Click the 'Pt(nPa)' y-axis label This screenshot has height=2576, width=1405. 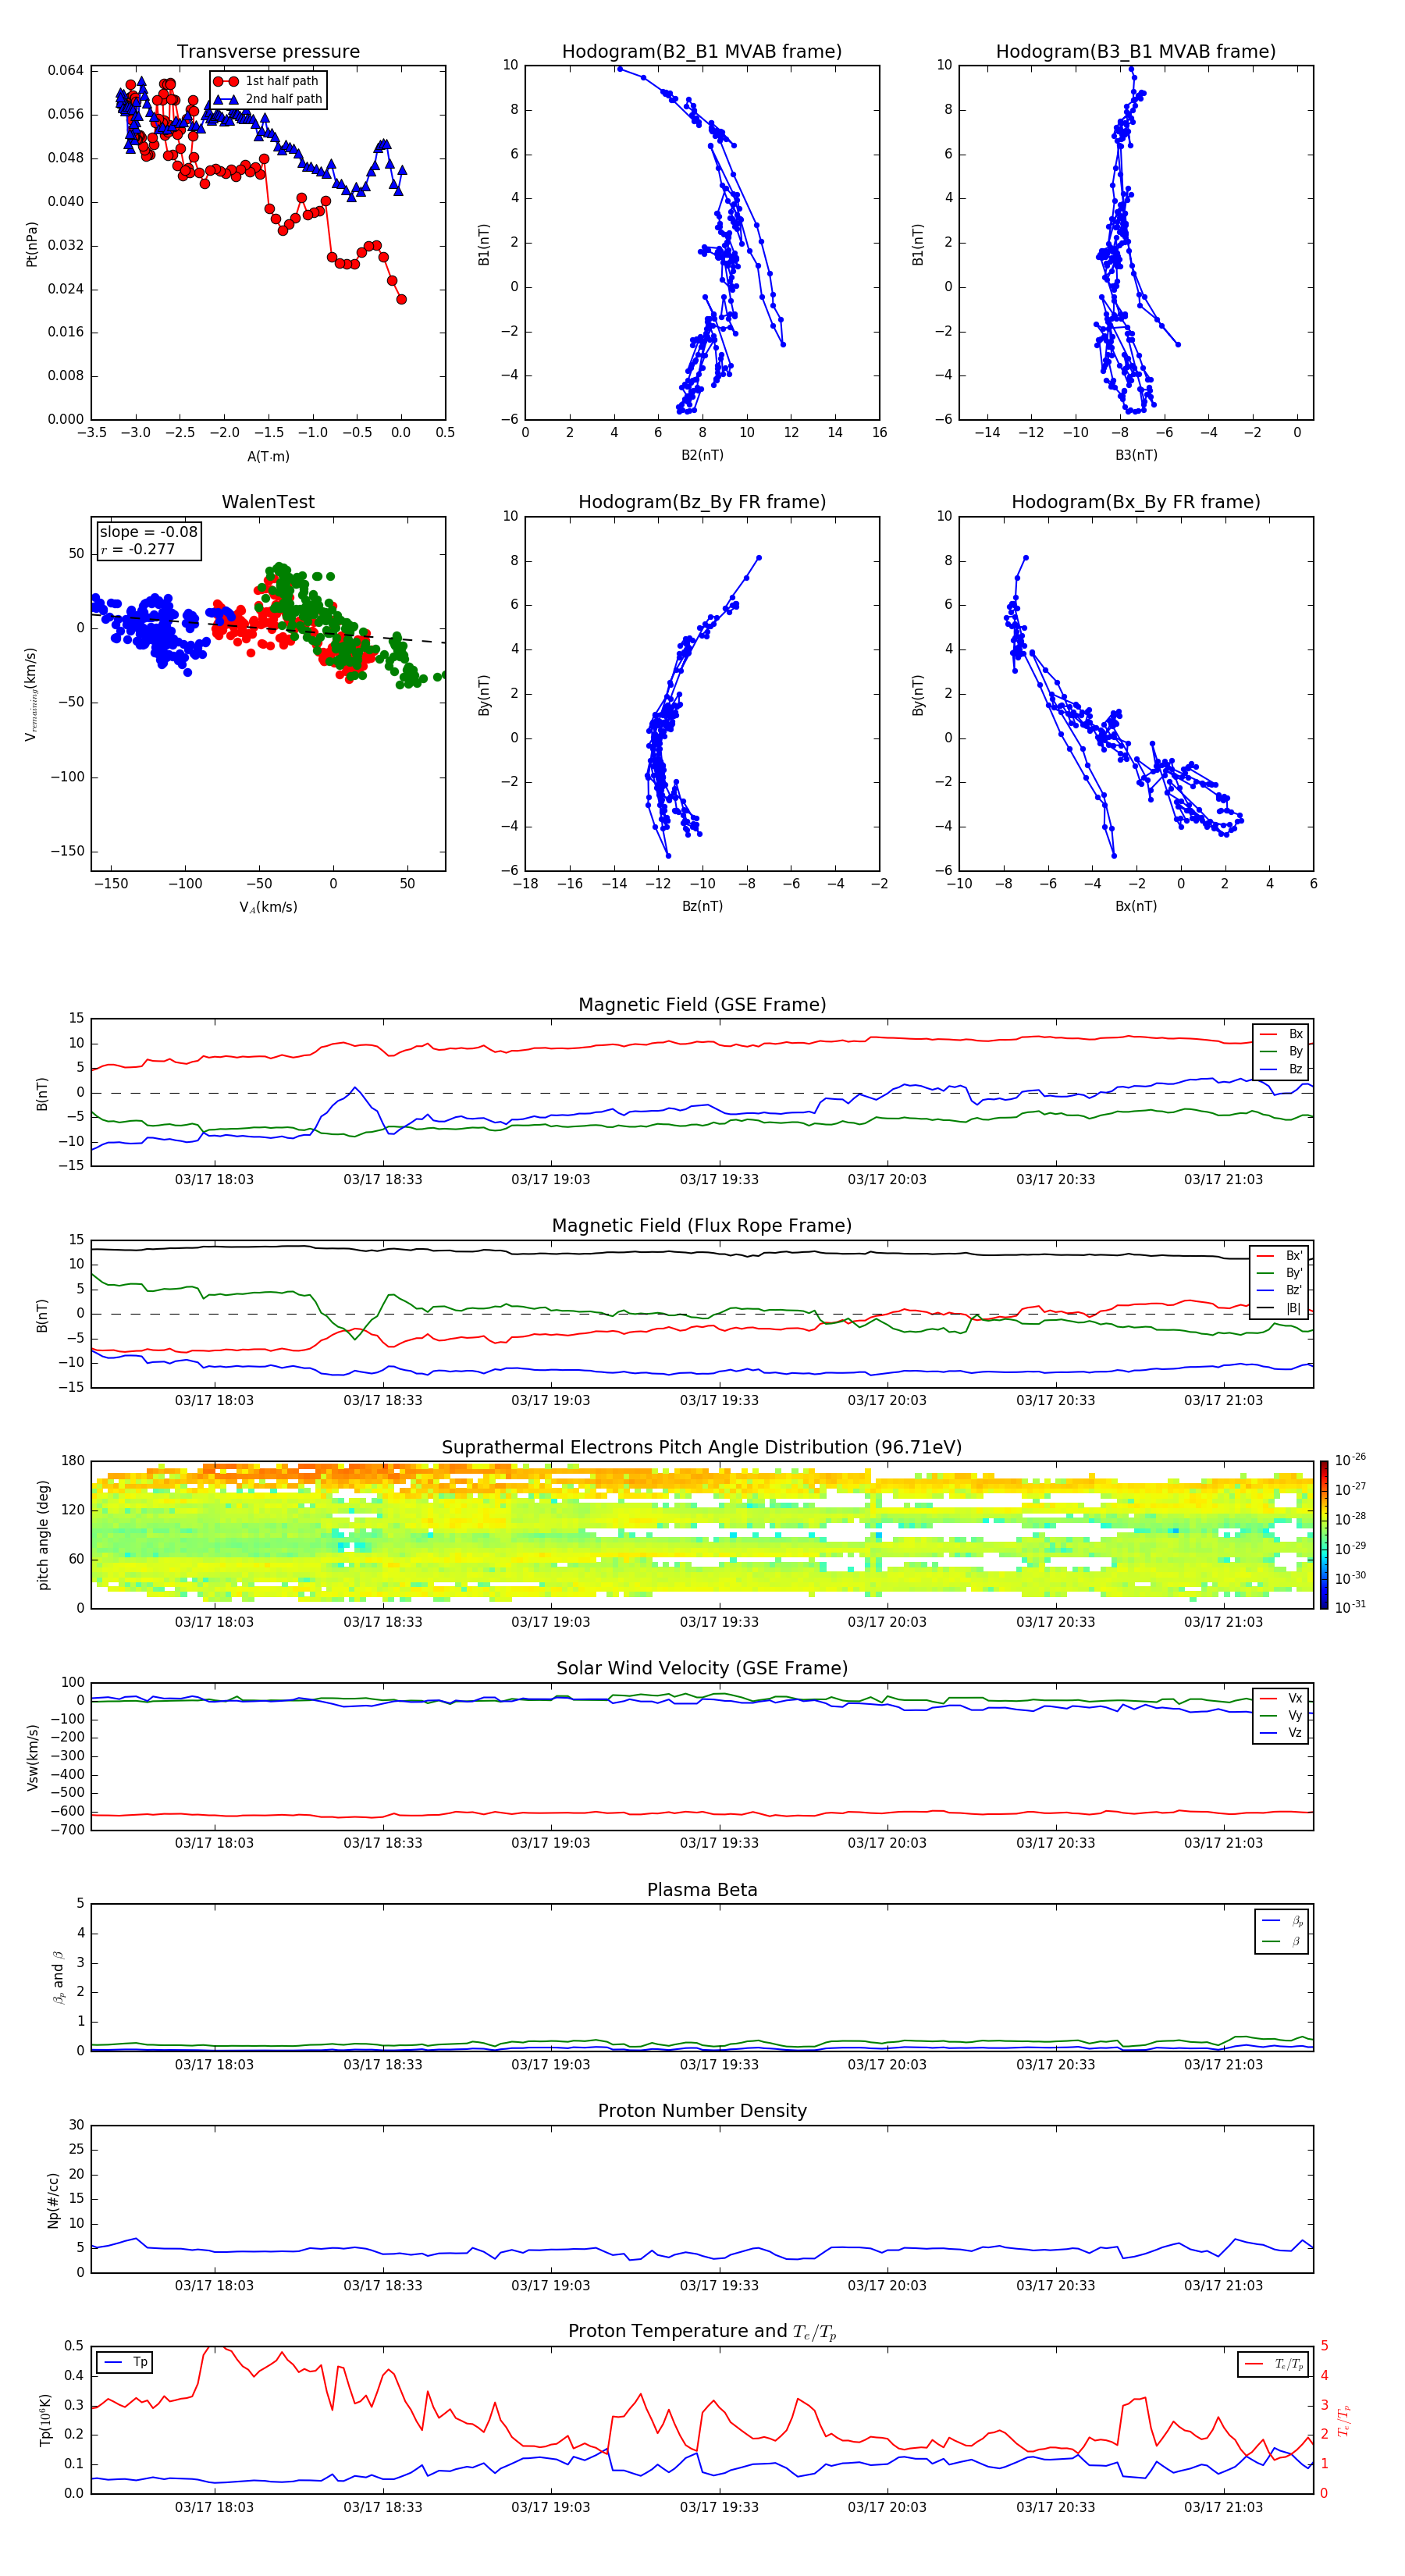[32, 244]
